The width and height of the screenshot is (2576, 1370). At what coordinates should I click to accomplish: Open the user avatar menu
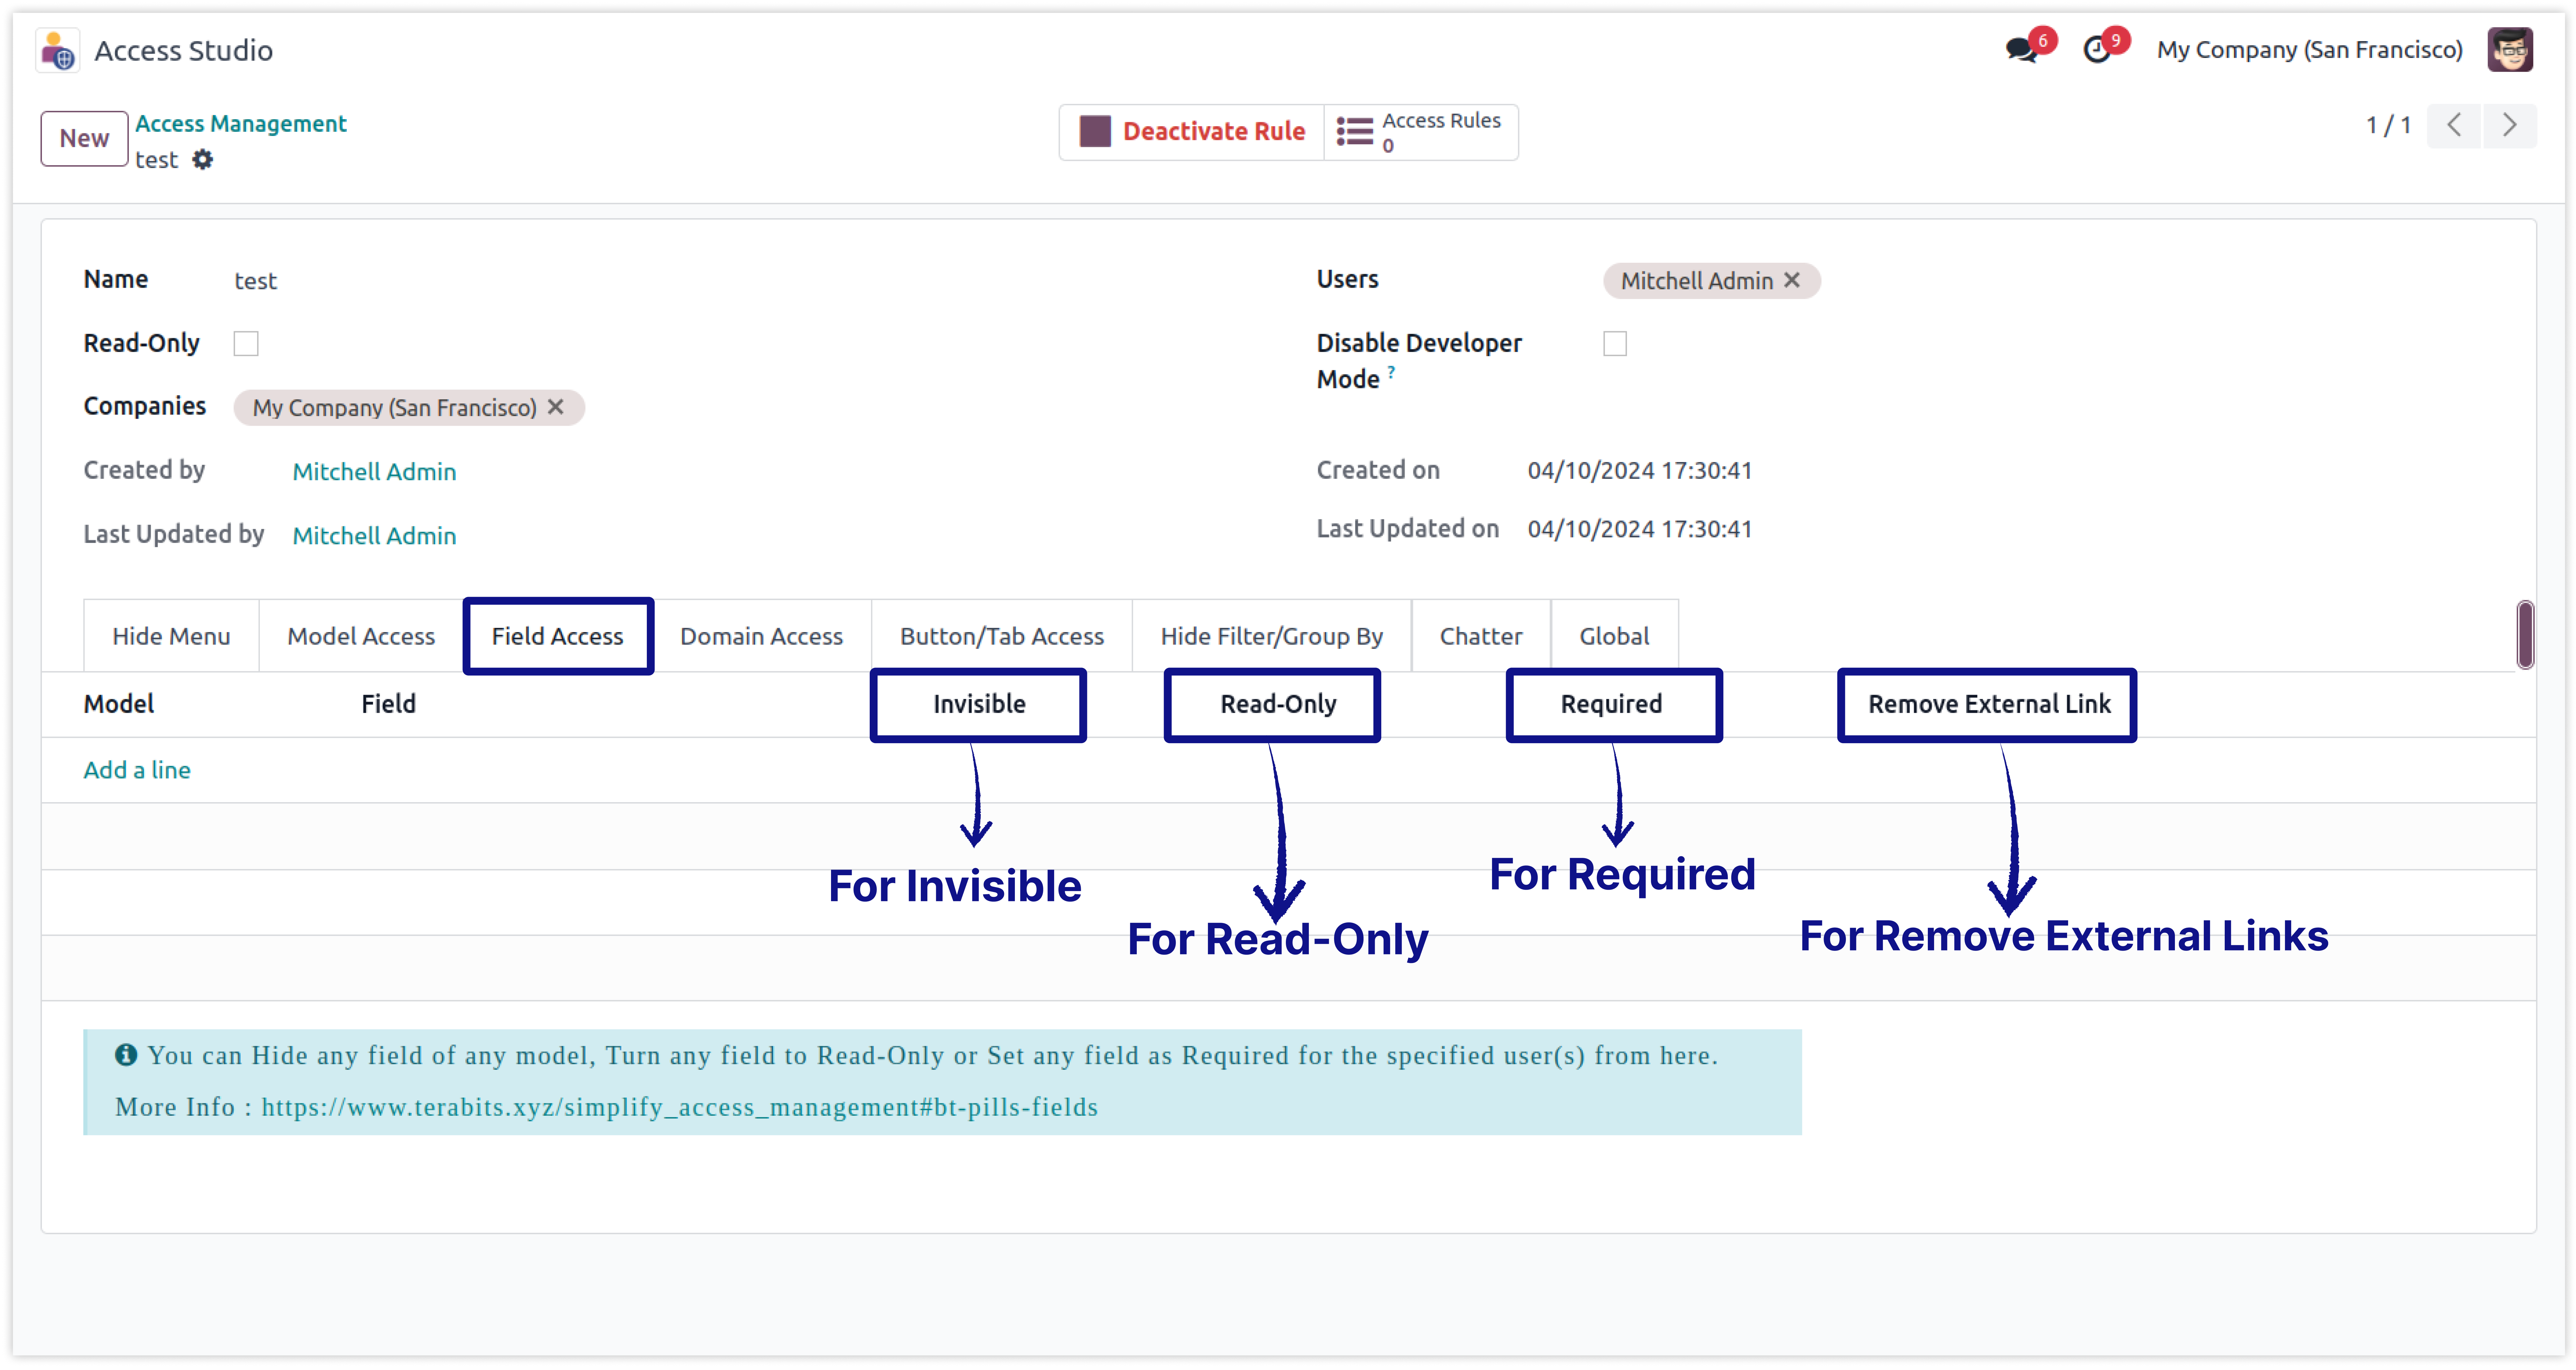pyautogui.click(x=2510, y=50)
